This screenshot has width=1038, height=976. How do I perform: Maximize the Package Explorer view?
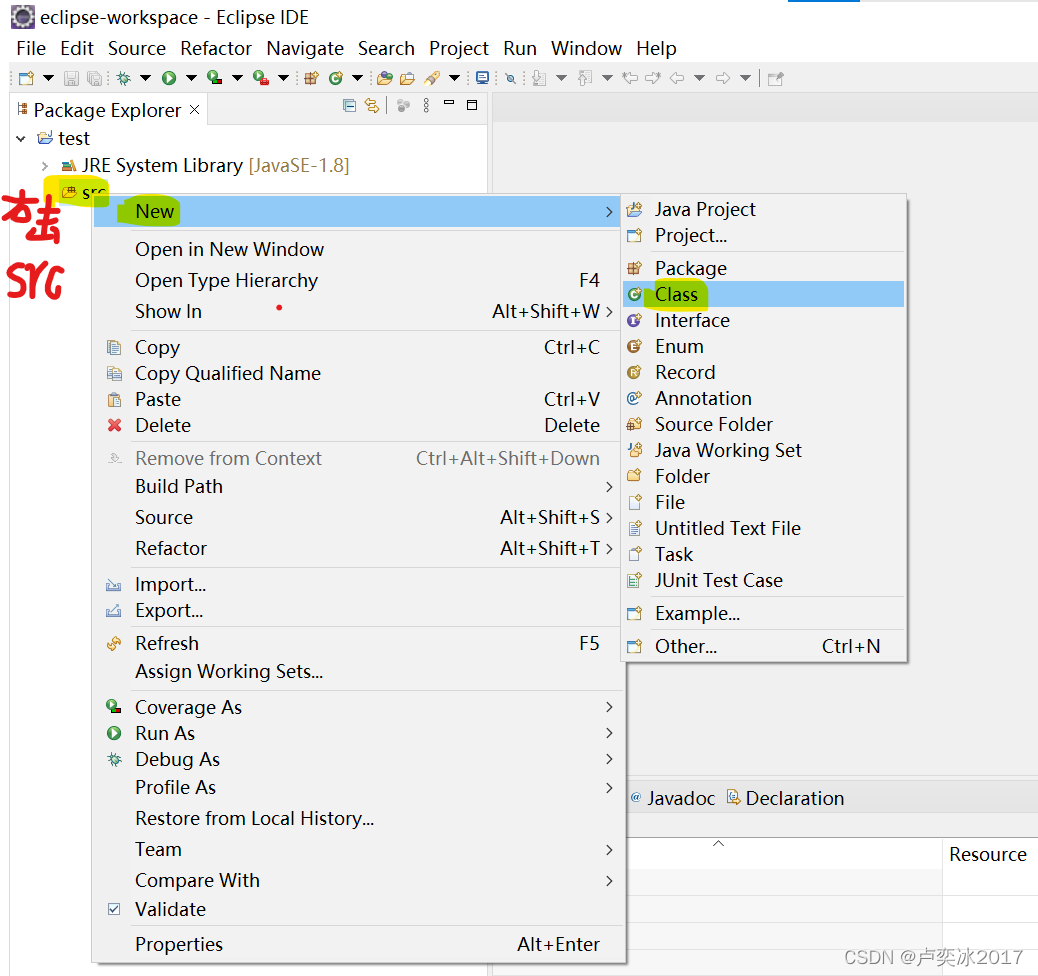coord(472,105)
